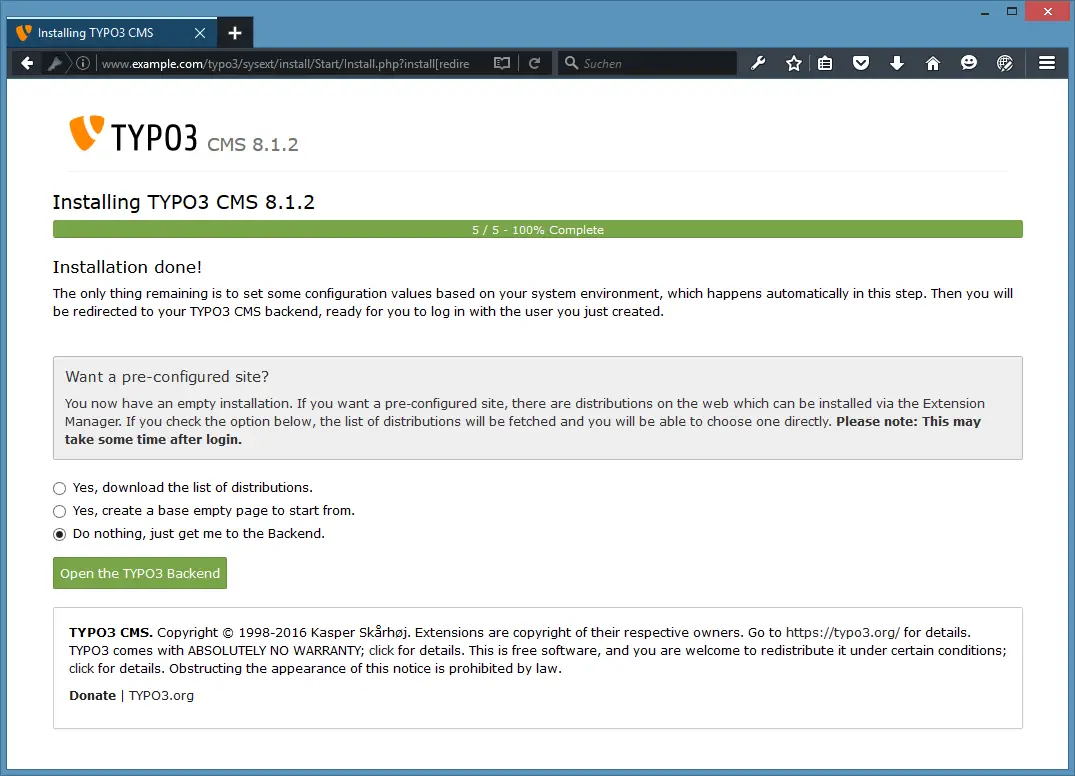Close the browser window
The width and height of the screenshot is (1075, 776).
[x=1048, y=12]
